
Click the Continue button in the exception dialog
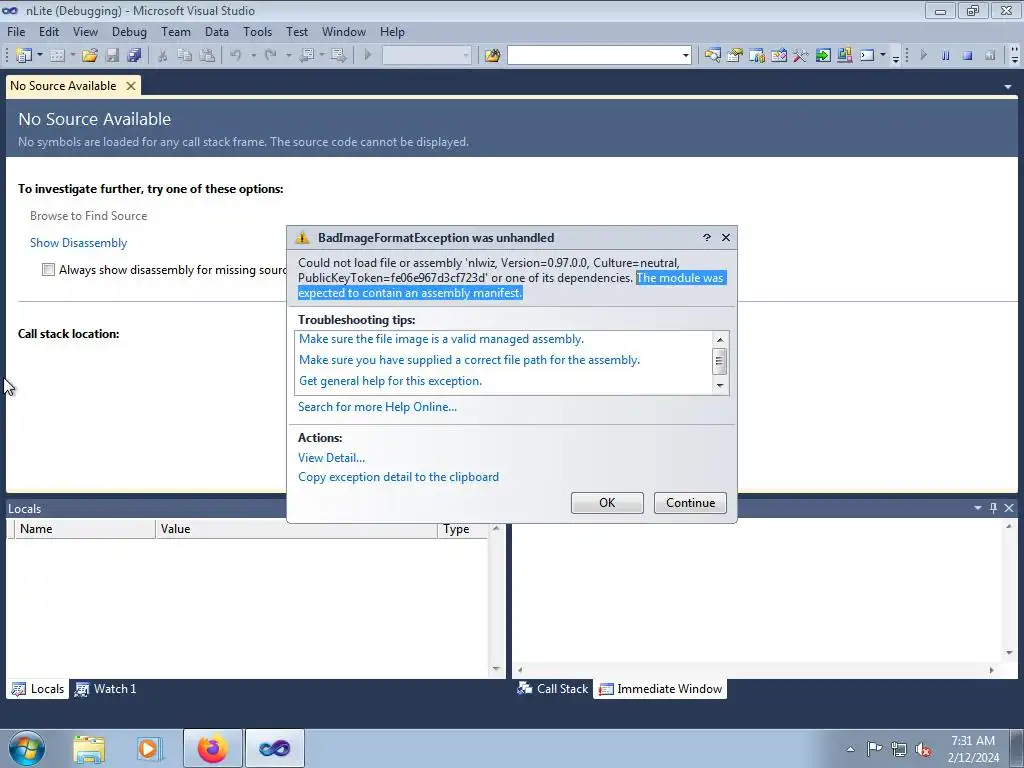690,503
